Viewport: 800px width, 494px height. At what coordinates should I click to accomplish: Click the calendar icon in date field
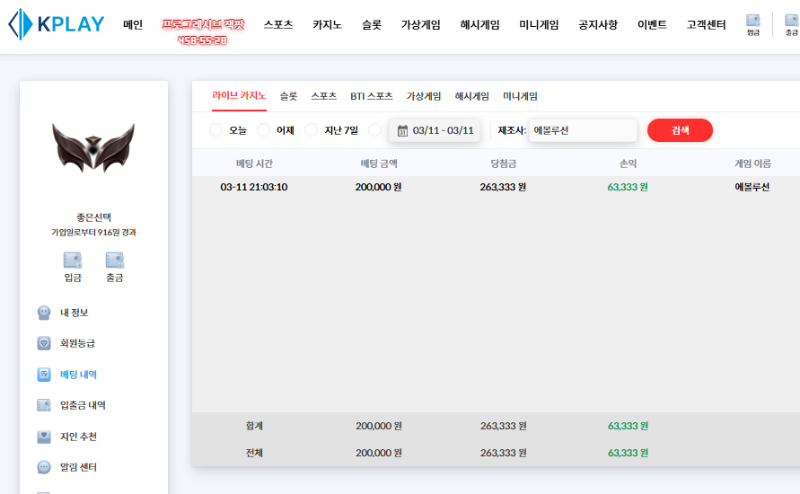point(403,131)
